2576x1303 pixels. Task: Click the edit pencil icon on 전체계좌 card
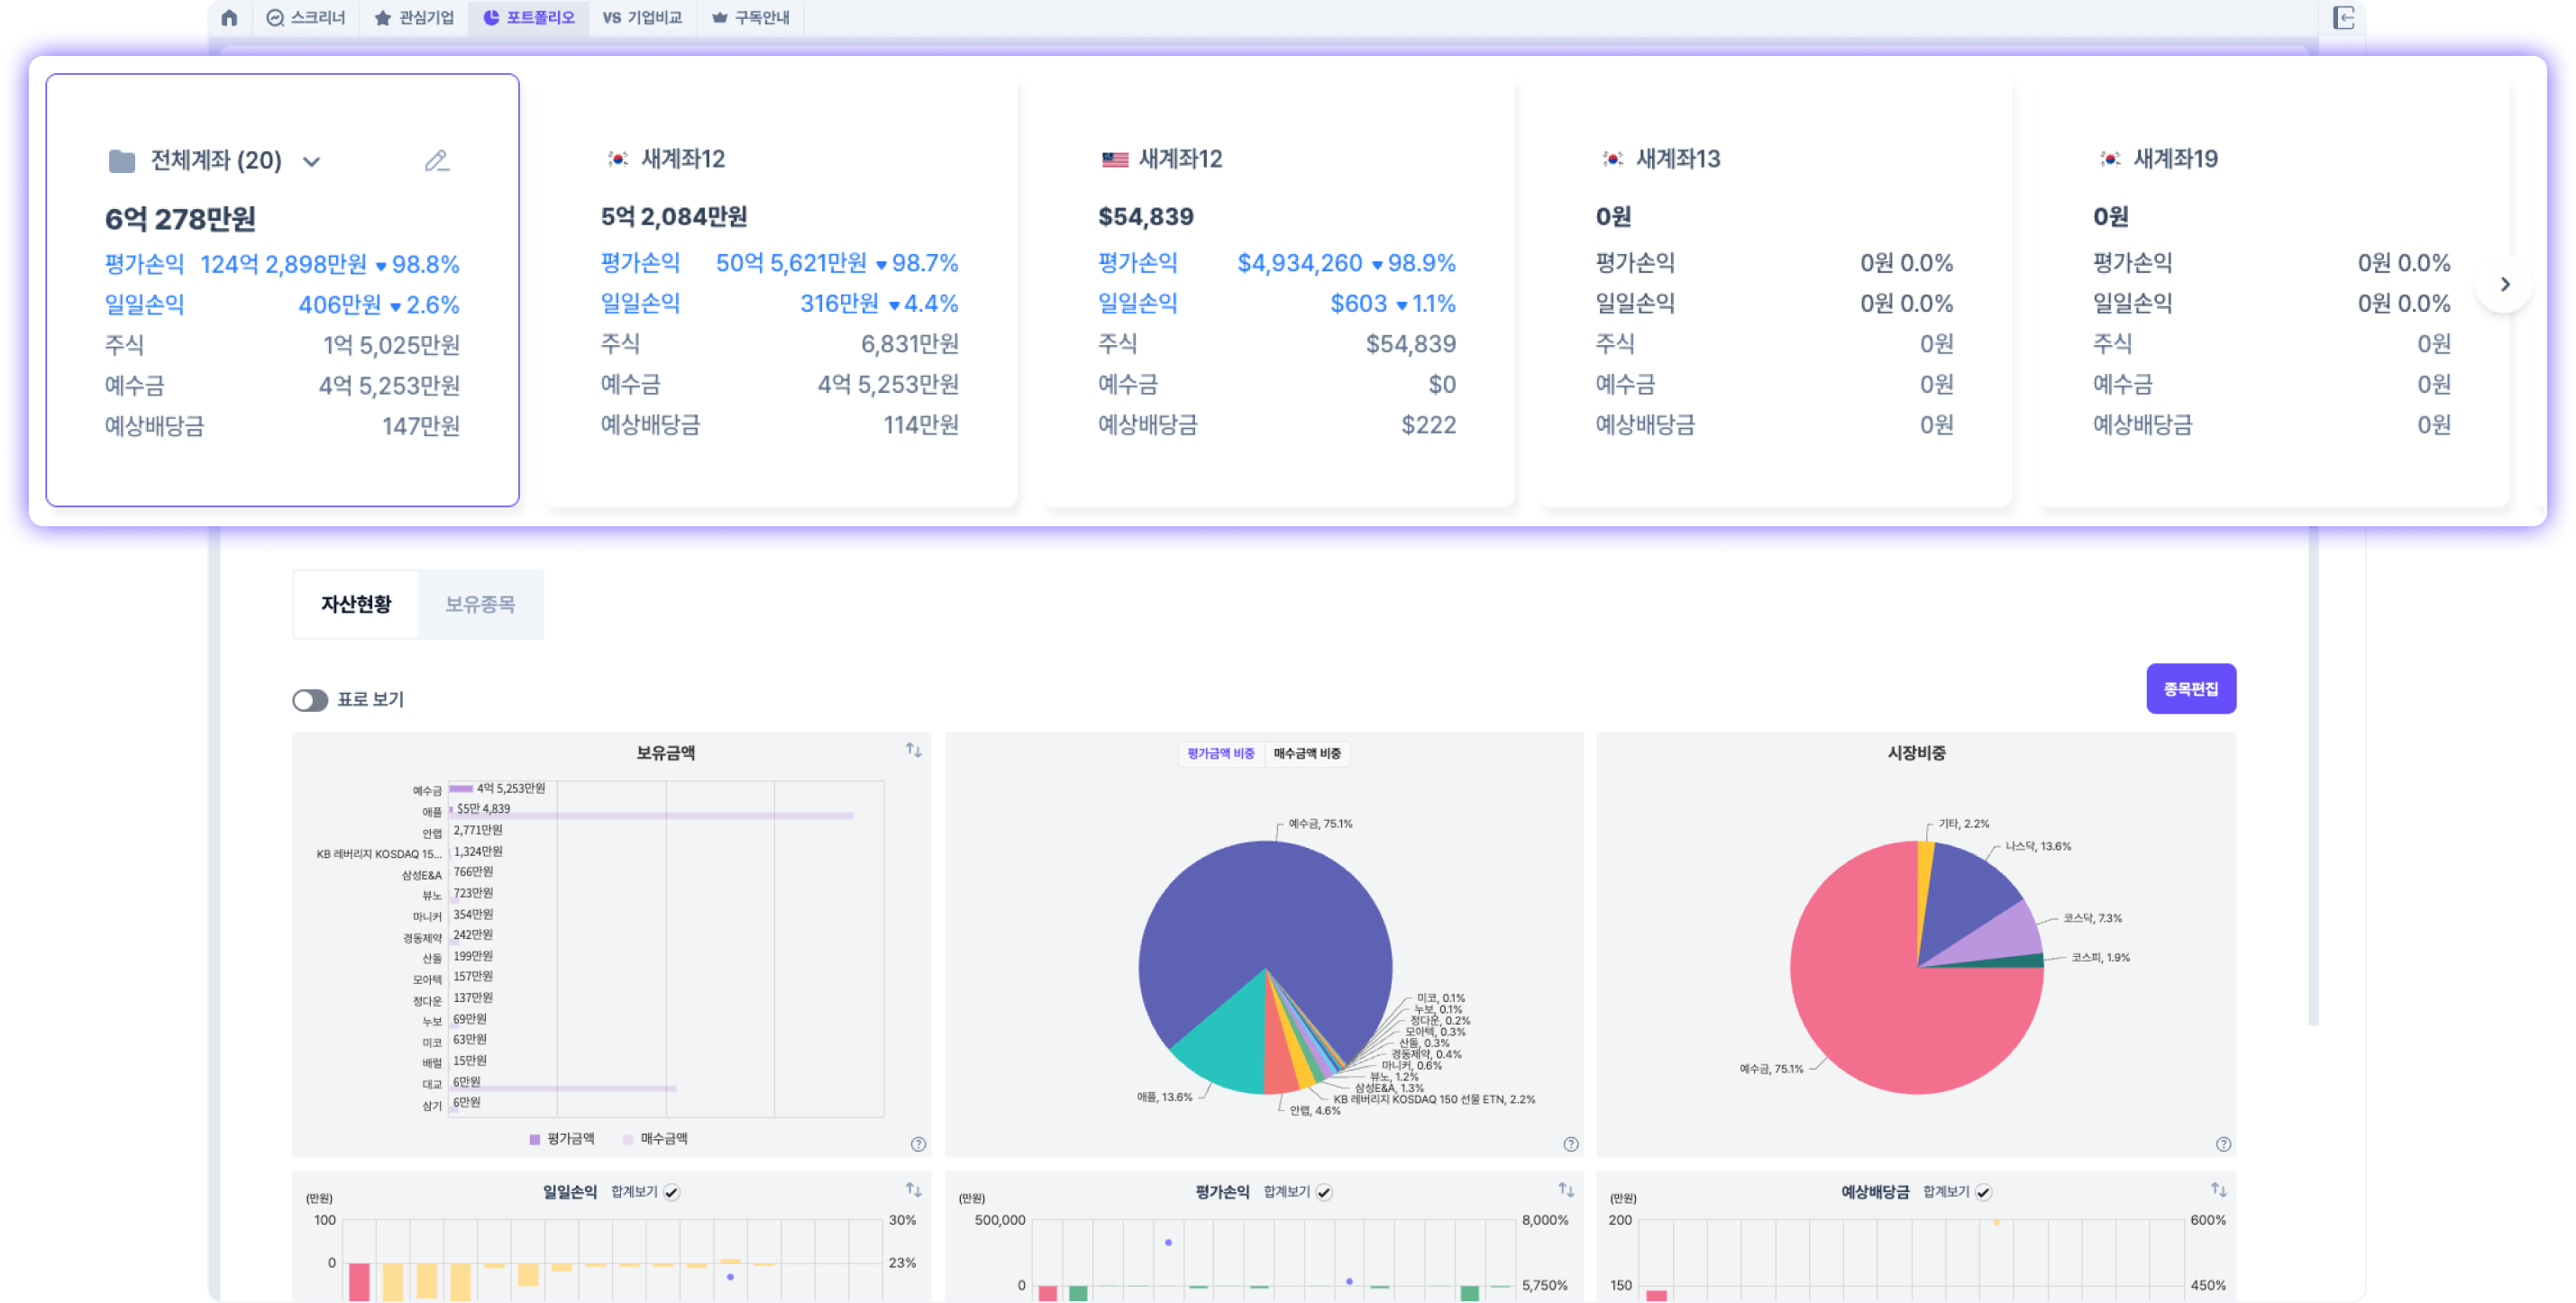[x=437, y=161]
